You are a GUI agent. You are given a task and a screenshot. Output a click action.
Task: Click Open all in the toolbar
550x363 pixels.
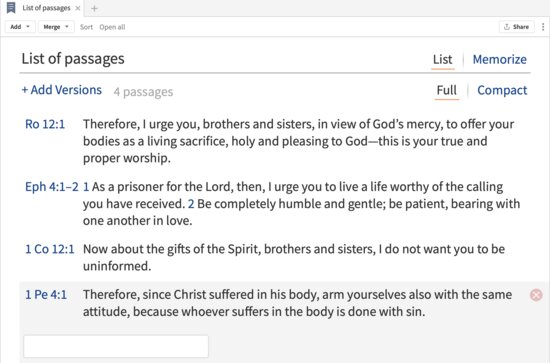coord(112,27)
